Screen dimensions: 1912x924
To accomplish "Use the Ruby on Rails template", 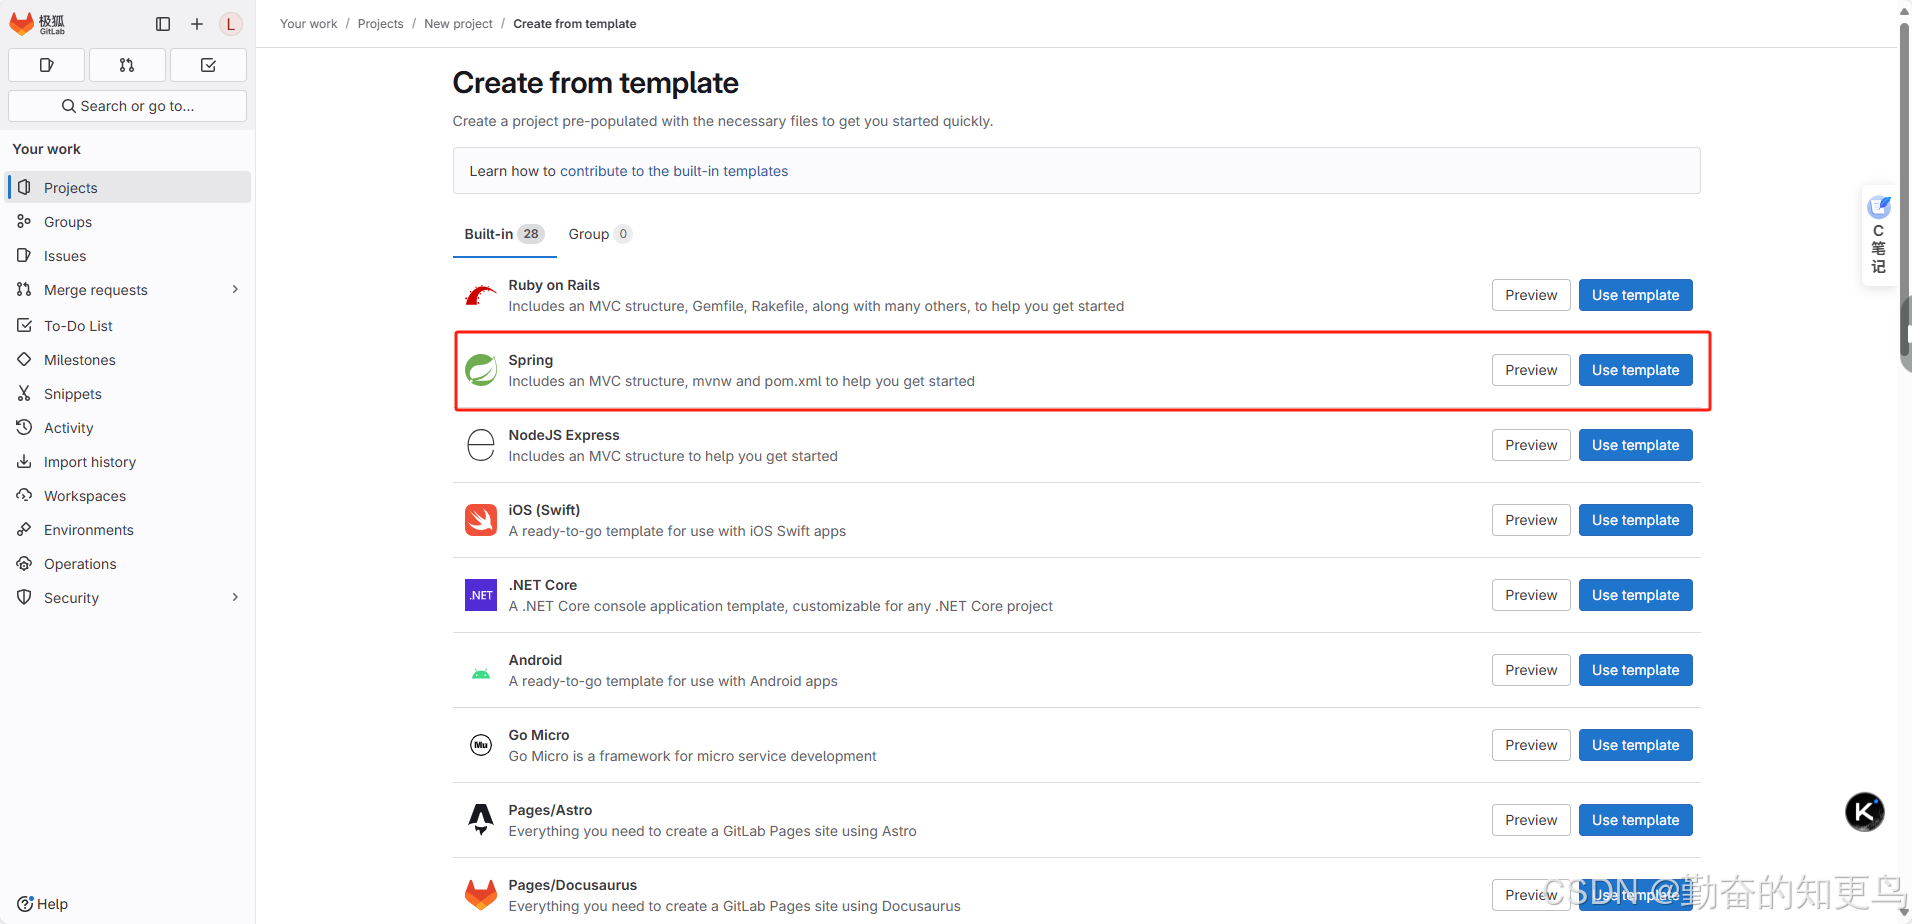I will 1635,295.
